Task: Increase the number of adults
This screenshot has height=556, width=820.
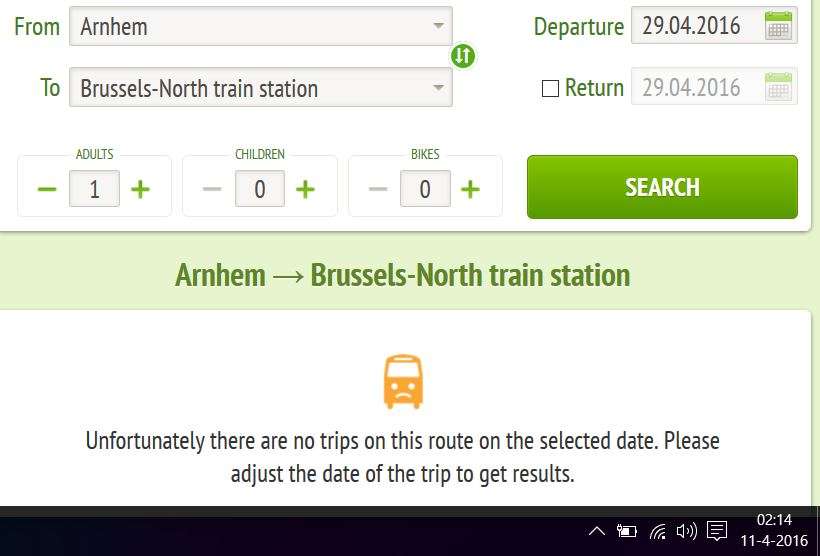Action: tap(140, 189)
